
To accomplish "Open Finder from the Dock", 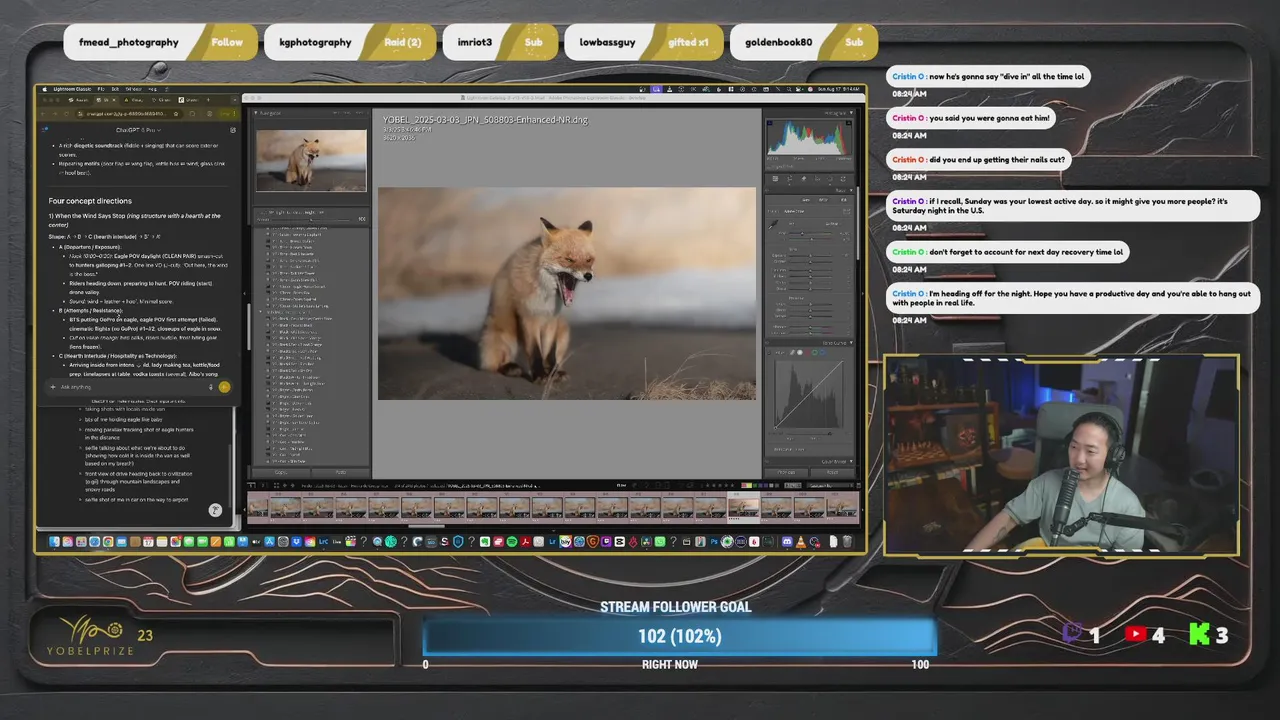I will [x=54, y=541].
